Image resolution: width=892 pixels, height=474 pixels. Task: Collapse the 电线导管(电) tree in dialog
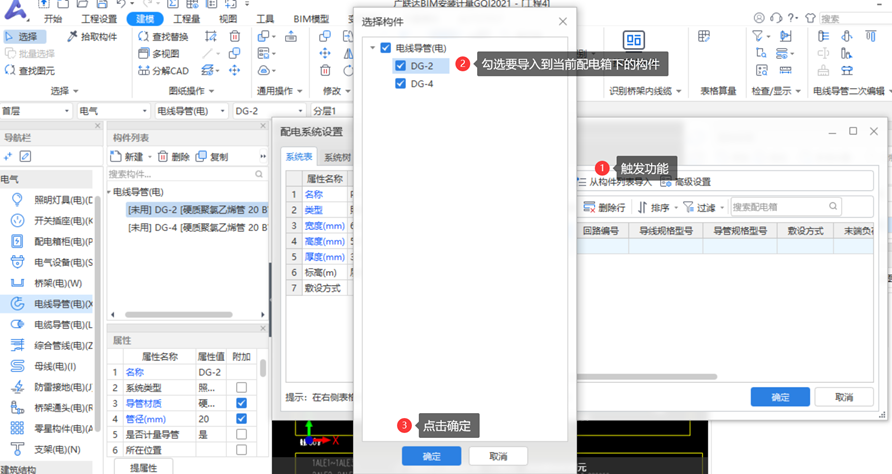point(372,48)
